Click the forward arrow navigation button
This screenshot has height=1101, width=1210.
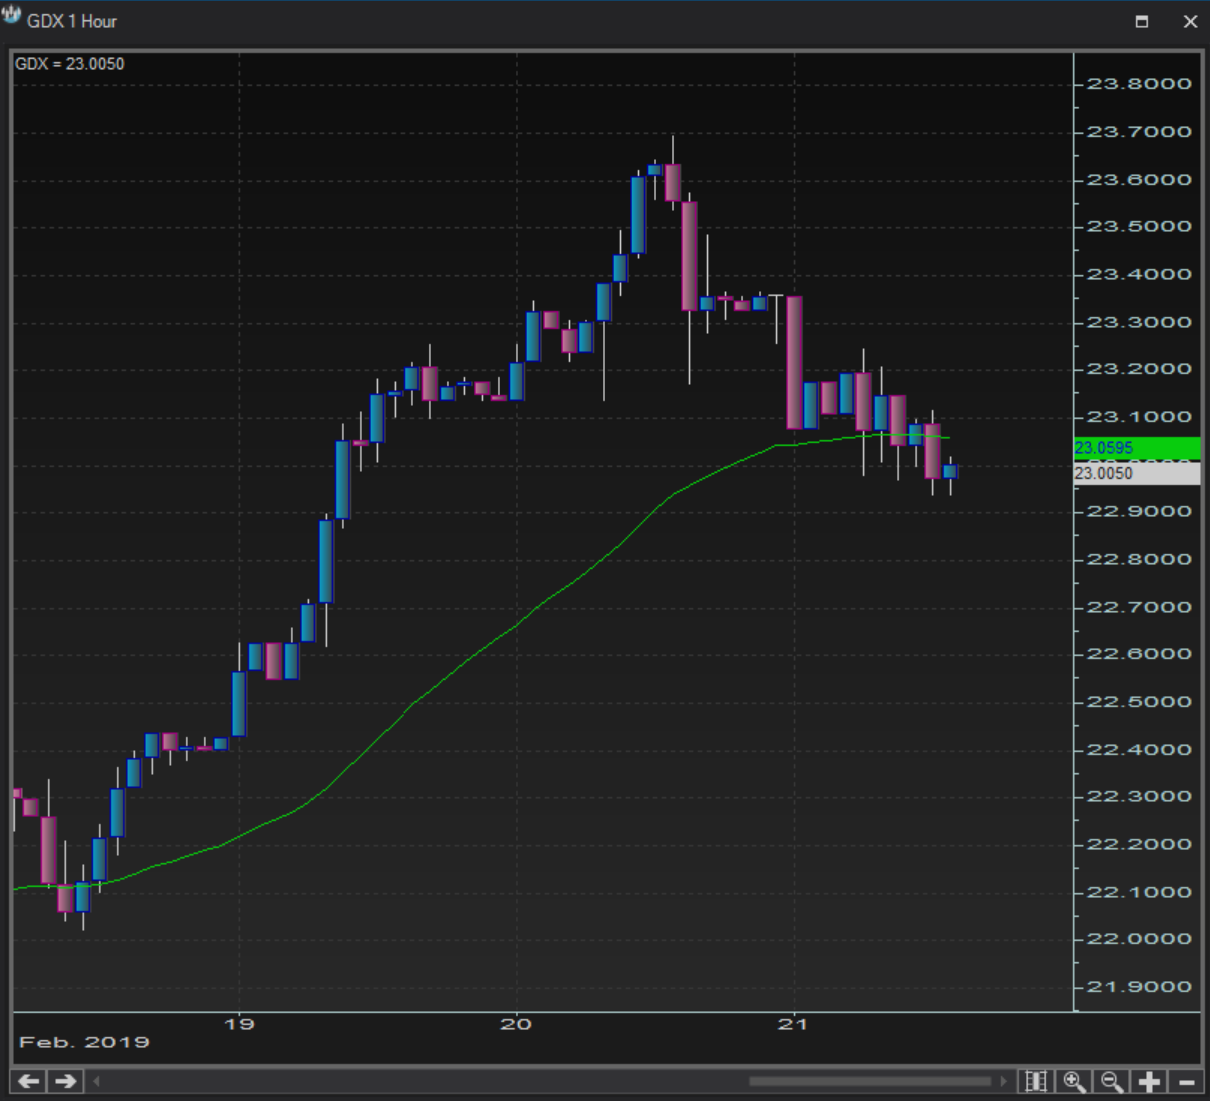65,1081
